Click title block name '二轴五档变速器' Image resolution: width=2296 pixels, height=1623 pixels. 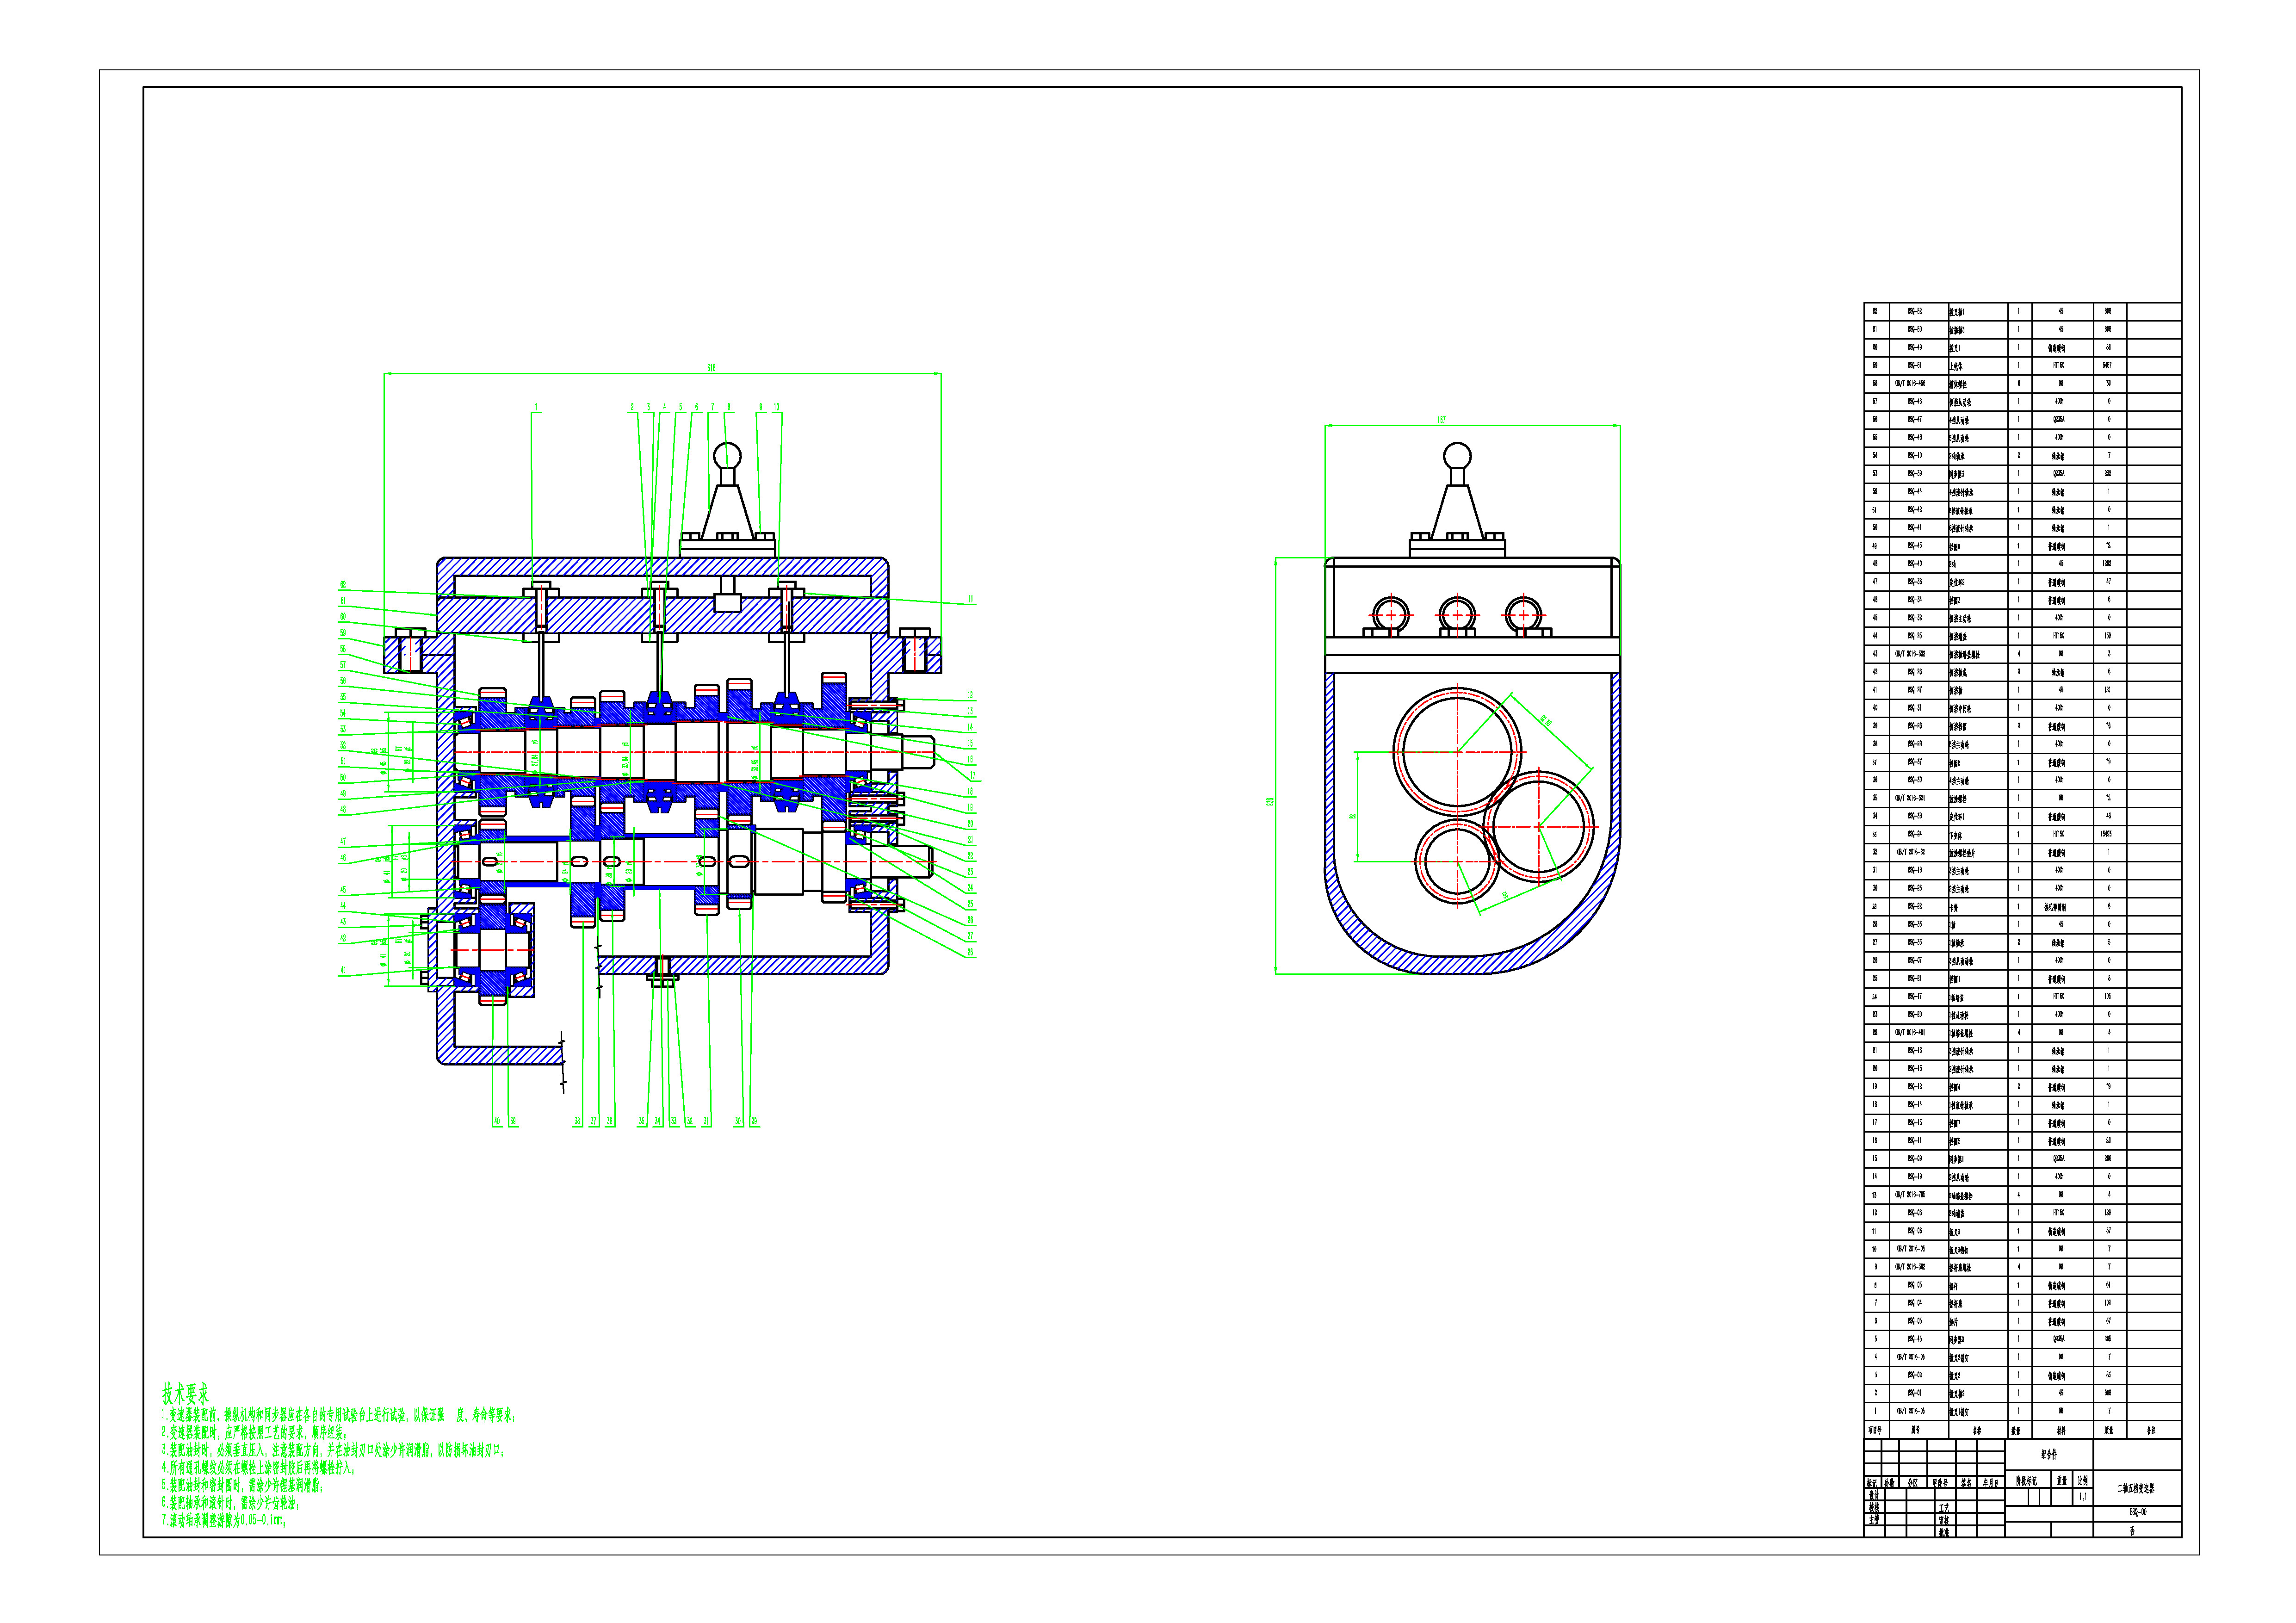[2136, 1488]
